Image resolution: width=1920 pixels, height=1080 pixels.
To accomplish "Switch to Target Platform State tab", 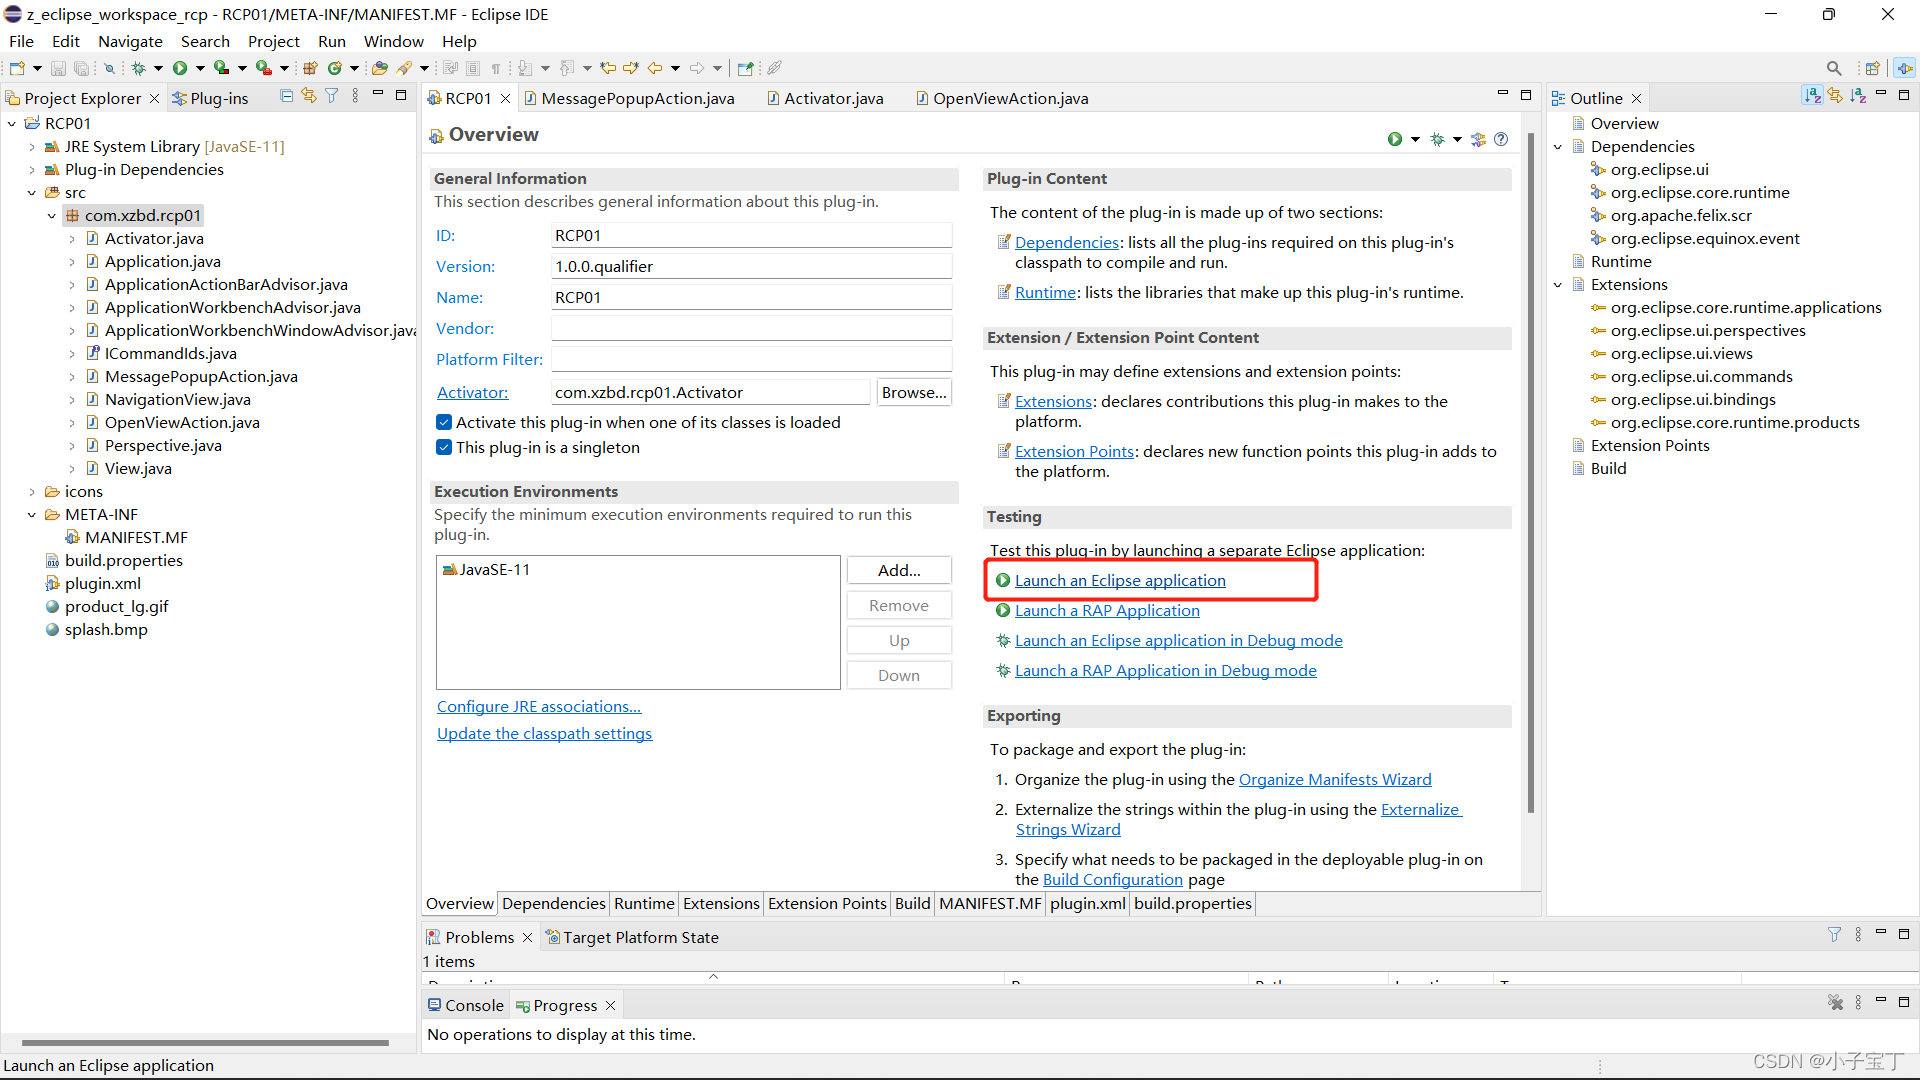I will tap(631, 937).
